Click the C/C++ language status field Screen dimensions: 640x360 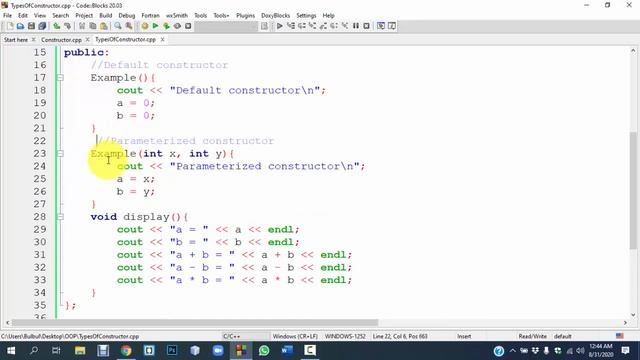[245, 336]
